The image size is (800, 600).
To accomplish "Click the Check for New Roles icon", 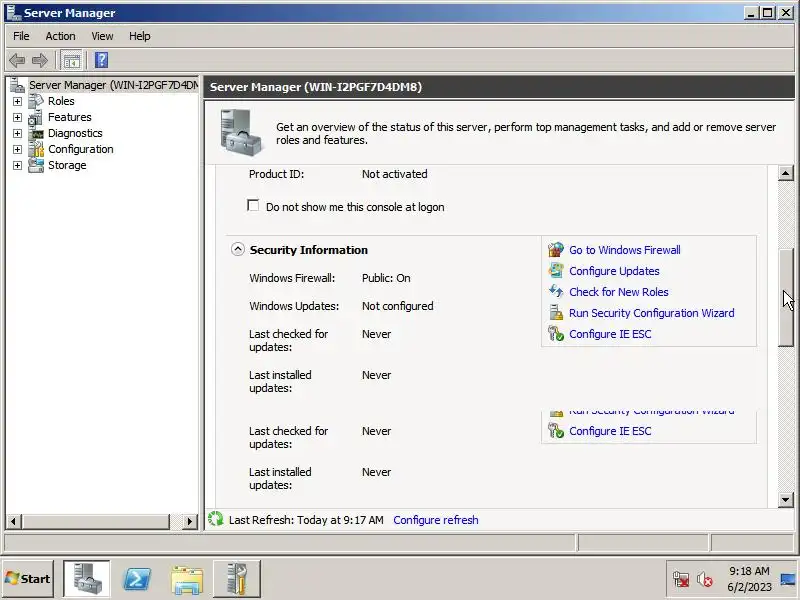I will (556, 292).
